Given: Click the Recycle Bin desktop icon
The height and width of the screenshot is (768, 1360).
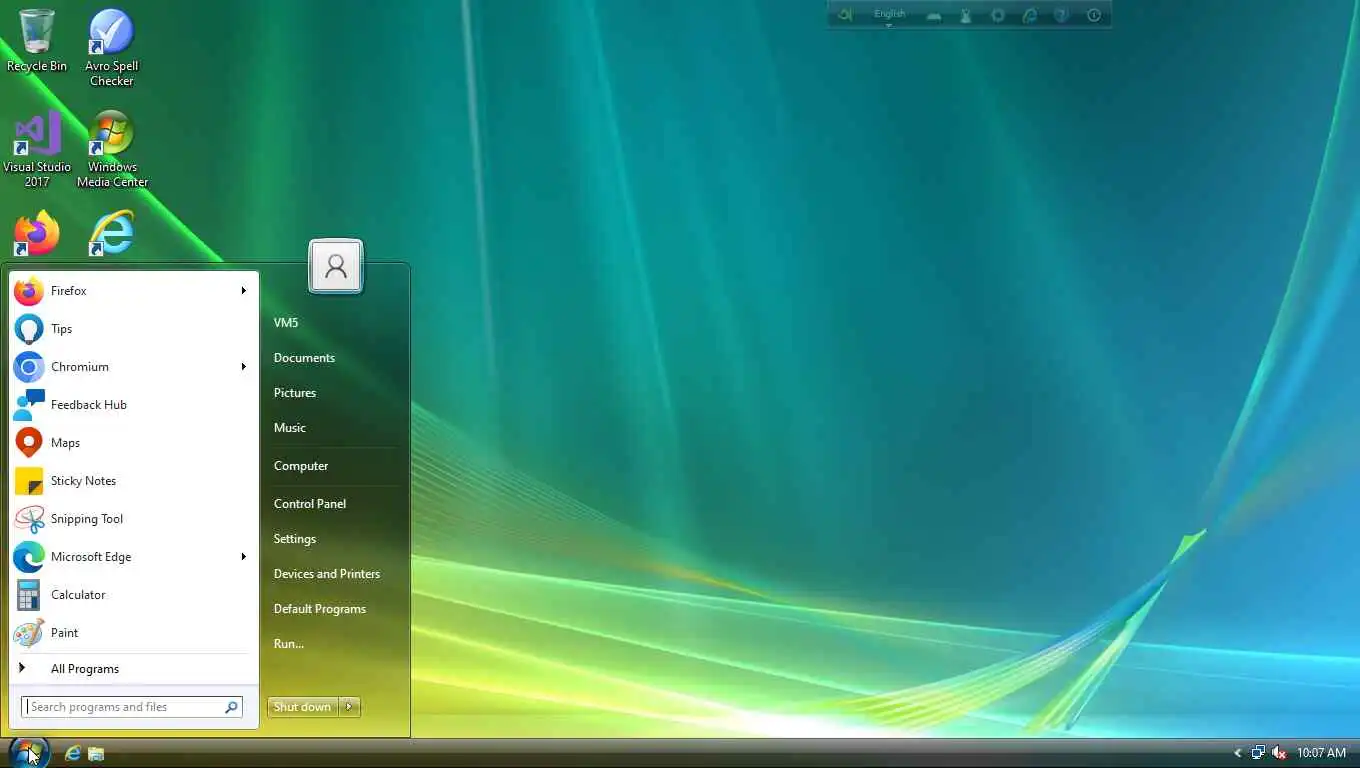Looking at the screenshot, I should [37, 41].
